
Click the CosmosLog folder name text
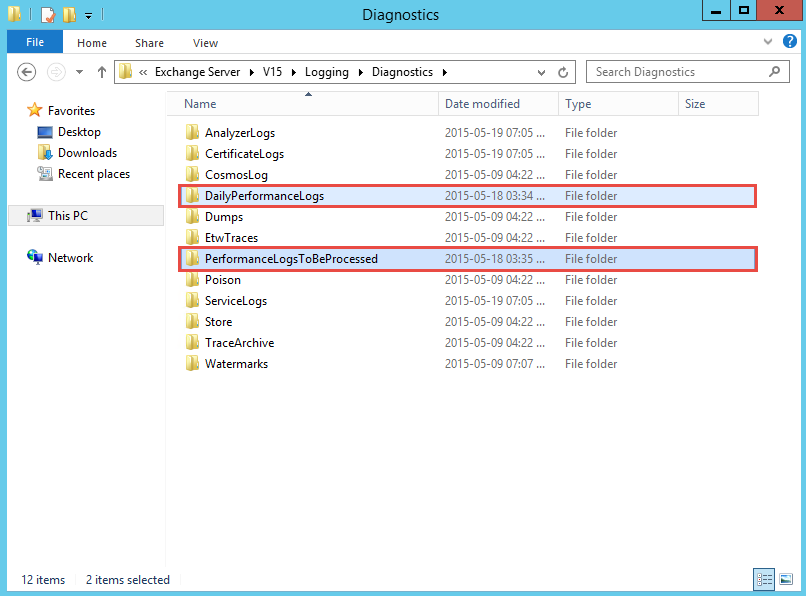[x=236, y=175]
